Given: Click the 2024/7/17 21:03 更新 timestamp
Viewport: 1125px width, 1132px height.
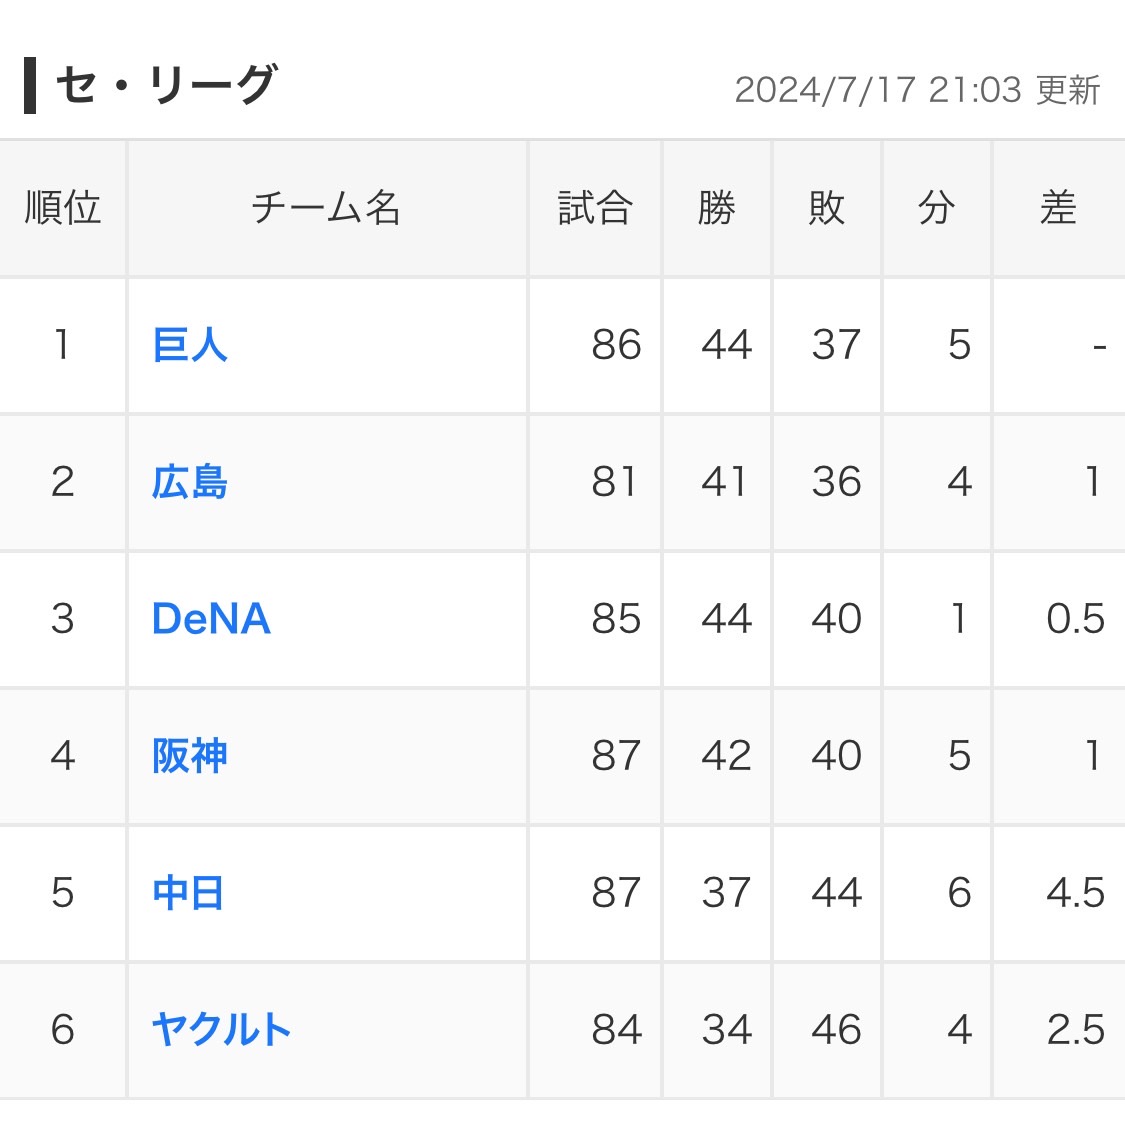Looking at the screenshot, I should pyautogui.click(x=917, y=90).
